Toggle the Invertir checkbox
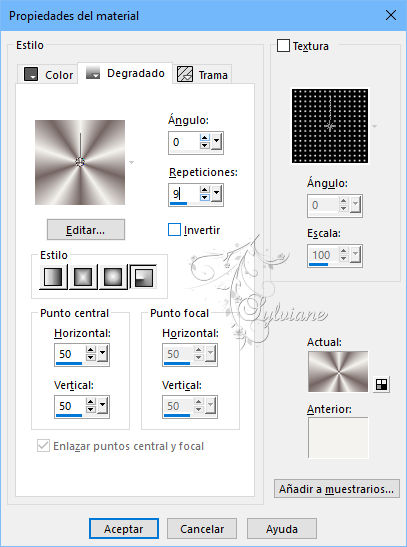Image resolution: width=407 pixels, height=547 pixels. tap(174, 230)
